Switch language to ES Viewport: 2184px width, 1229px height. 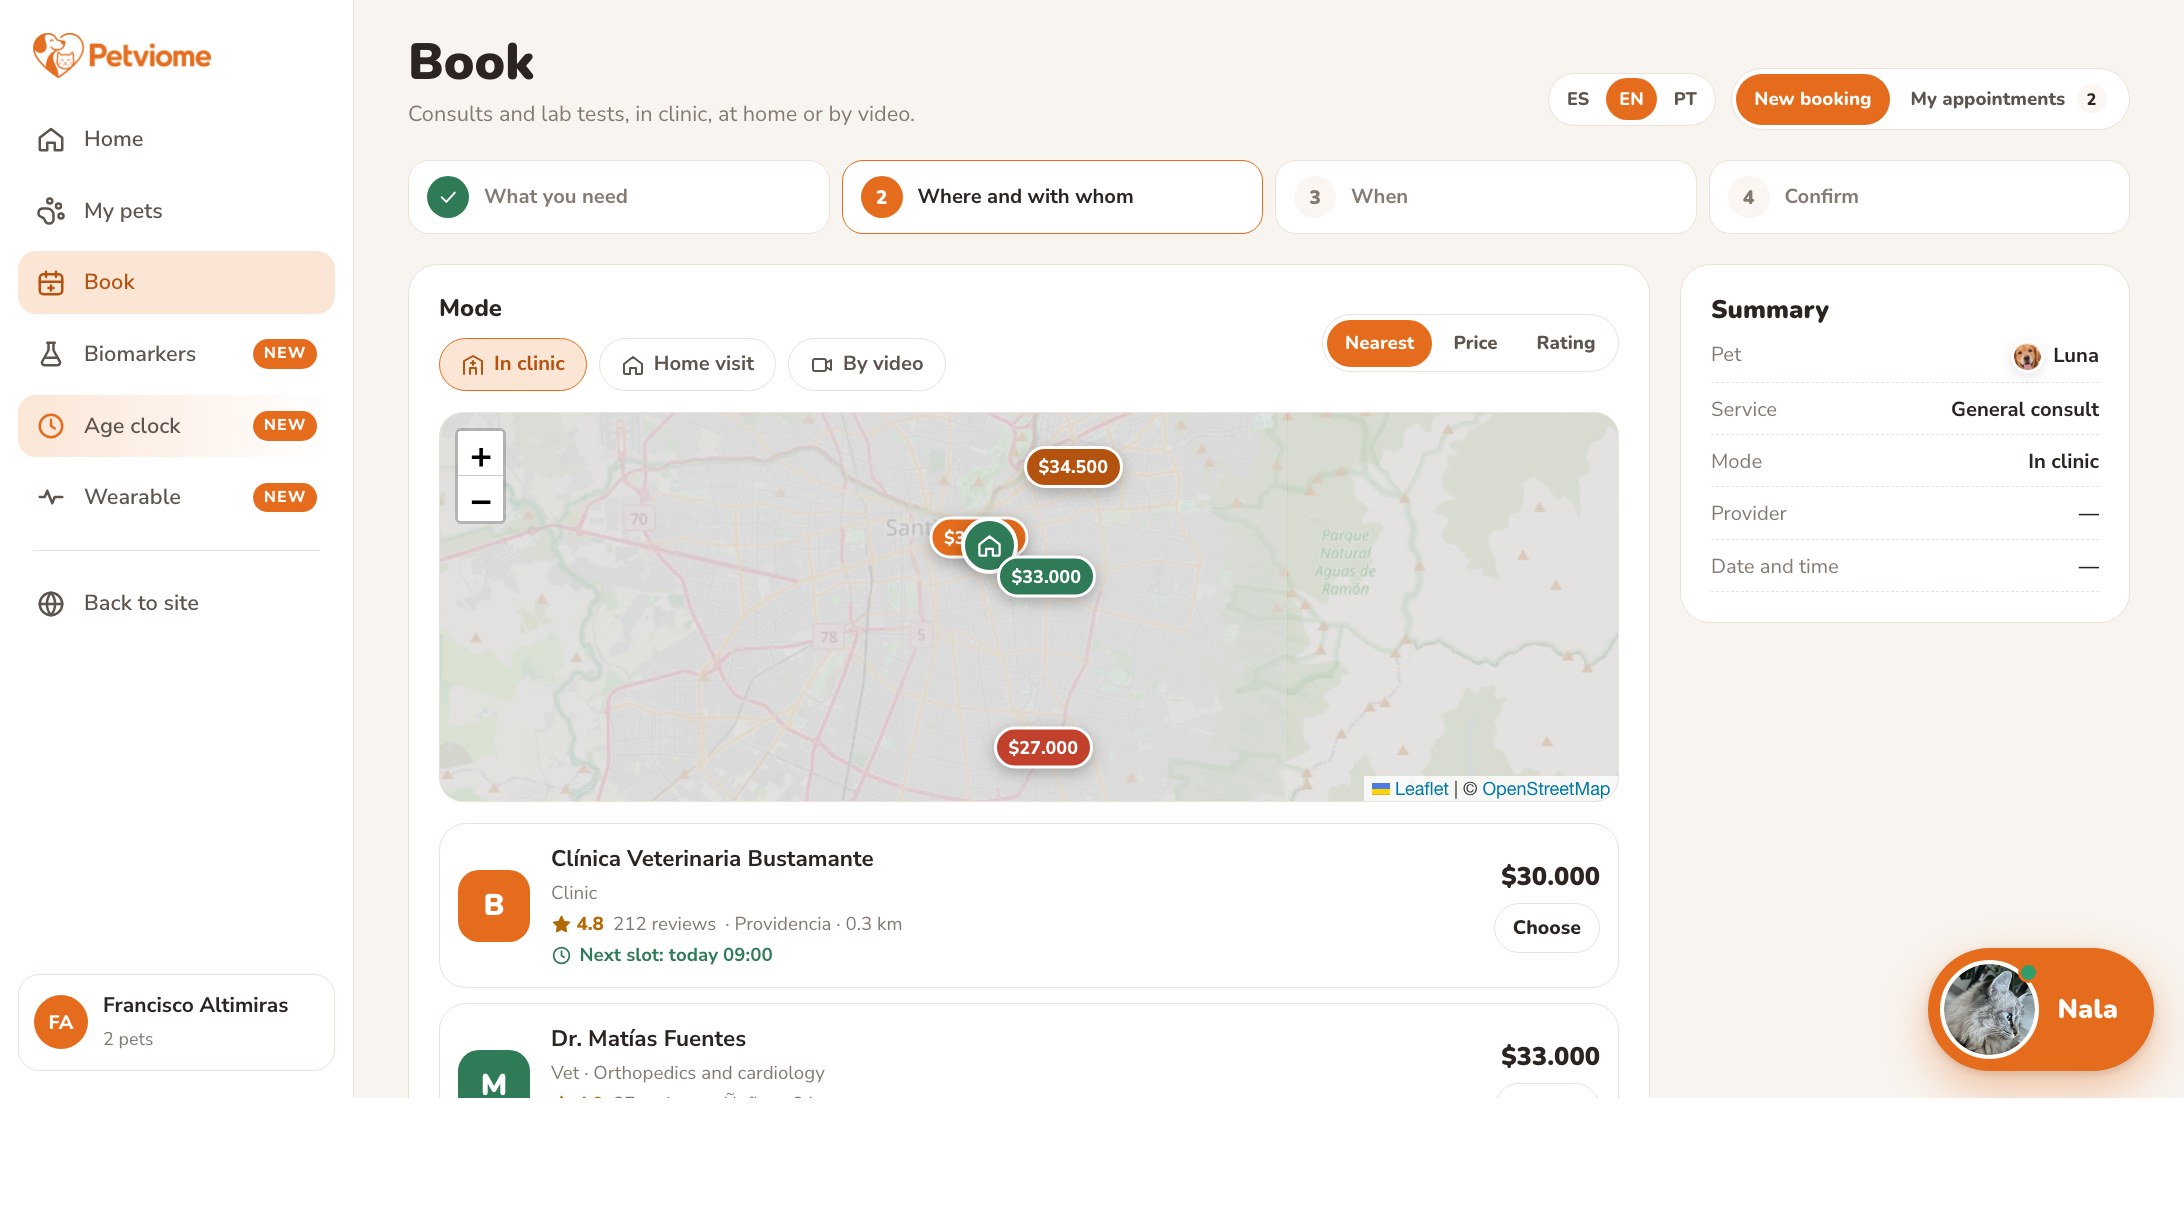(x=1577, y=99)
